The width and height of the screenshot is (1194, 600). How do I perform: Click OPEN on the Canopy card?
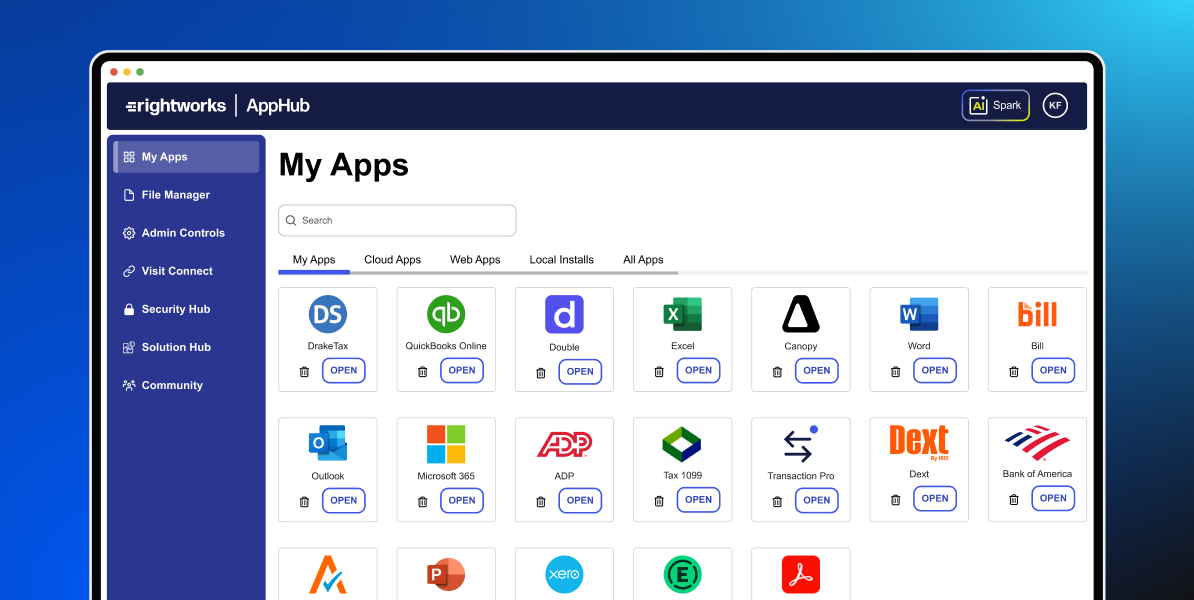(x=817, y=371)
